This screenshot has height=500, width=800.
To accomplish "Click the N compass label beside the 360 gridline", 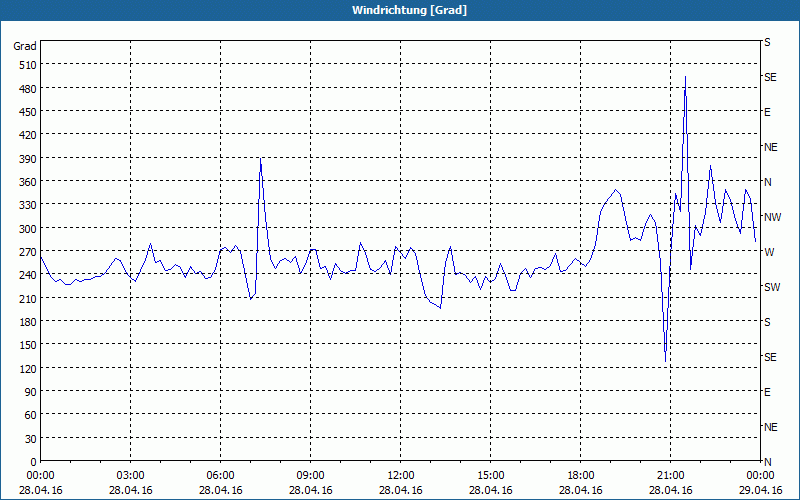I will [767, 182].
